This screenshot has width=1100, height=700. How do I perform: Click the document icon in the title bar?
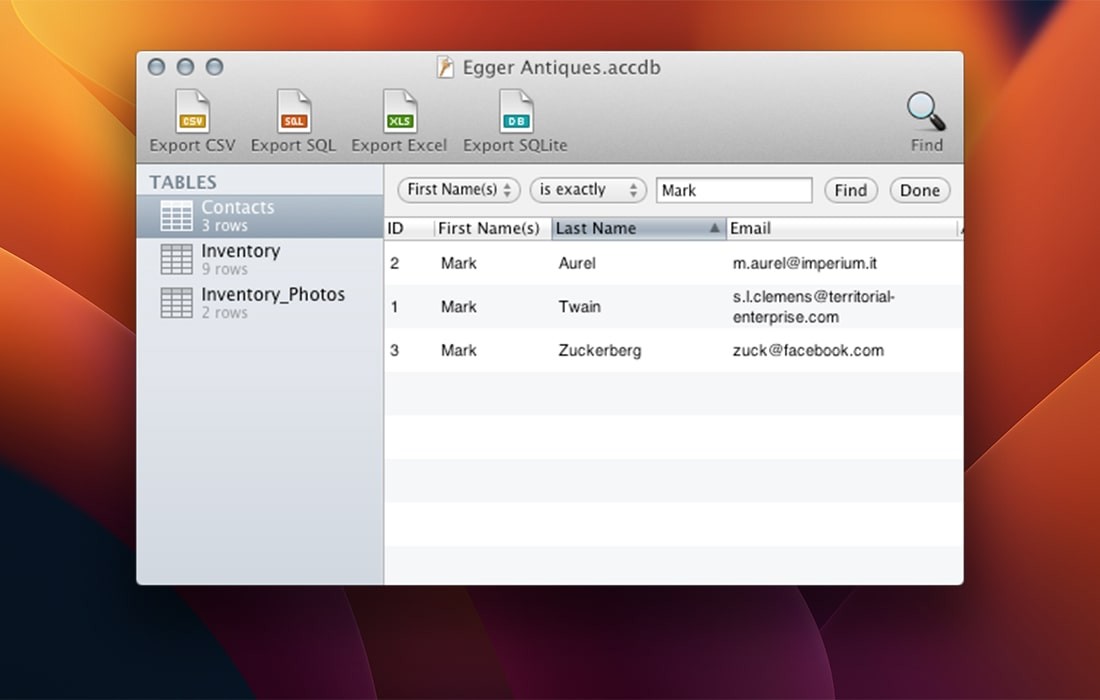coord(445,67)
